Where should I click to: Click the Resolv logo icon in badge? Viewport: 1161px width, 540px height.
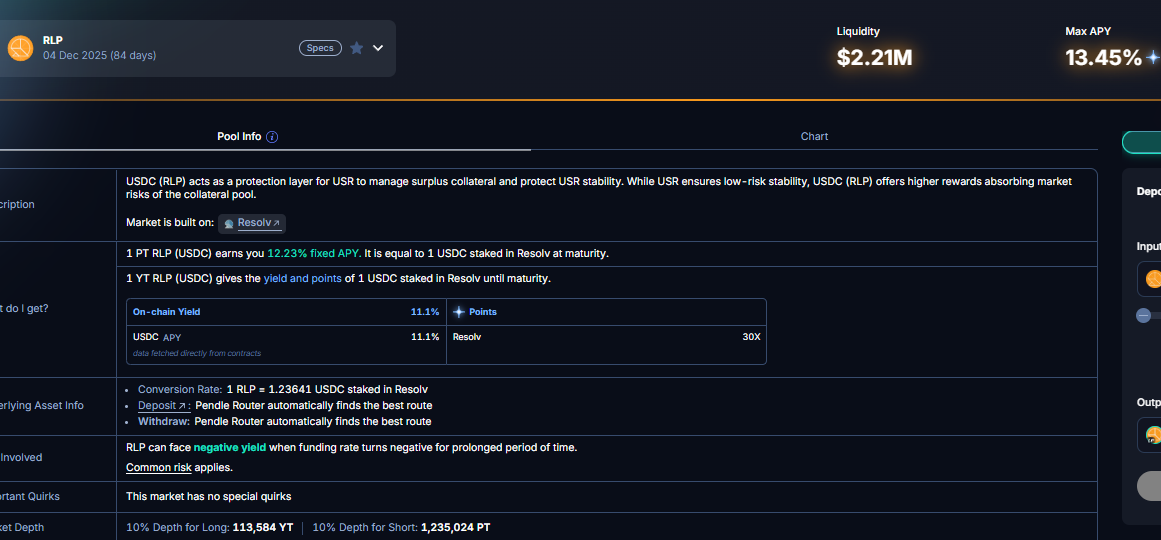pyautogui.click(x=229, y=223)
